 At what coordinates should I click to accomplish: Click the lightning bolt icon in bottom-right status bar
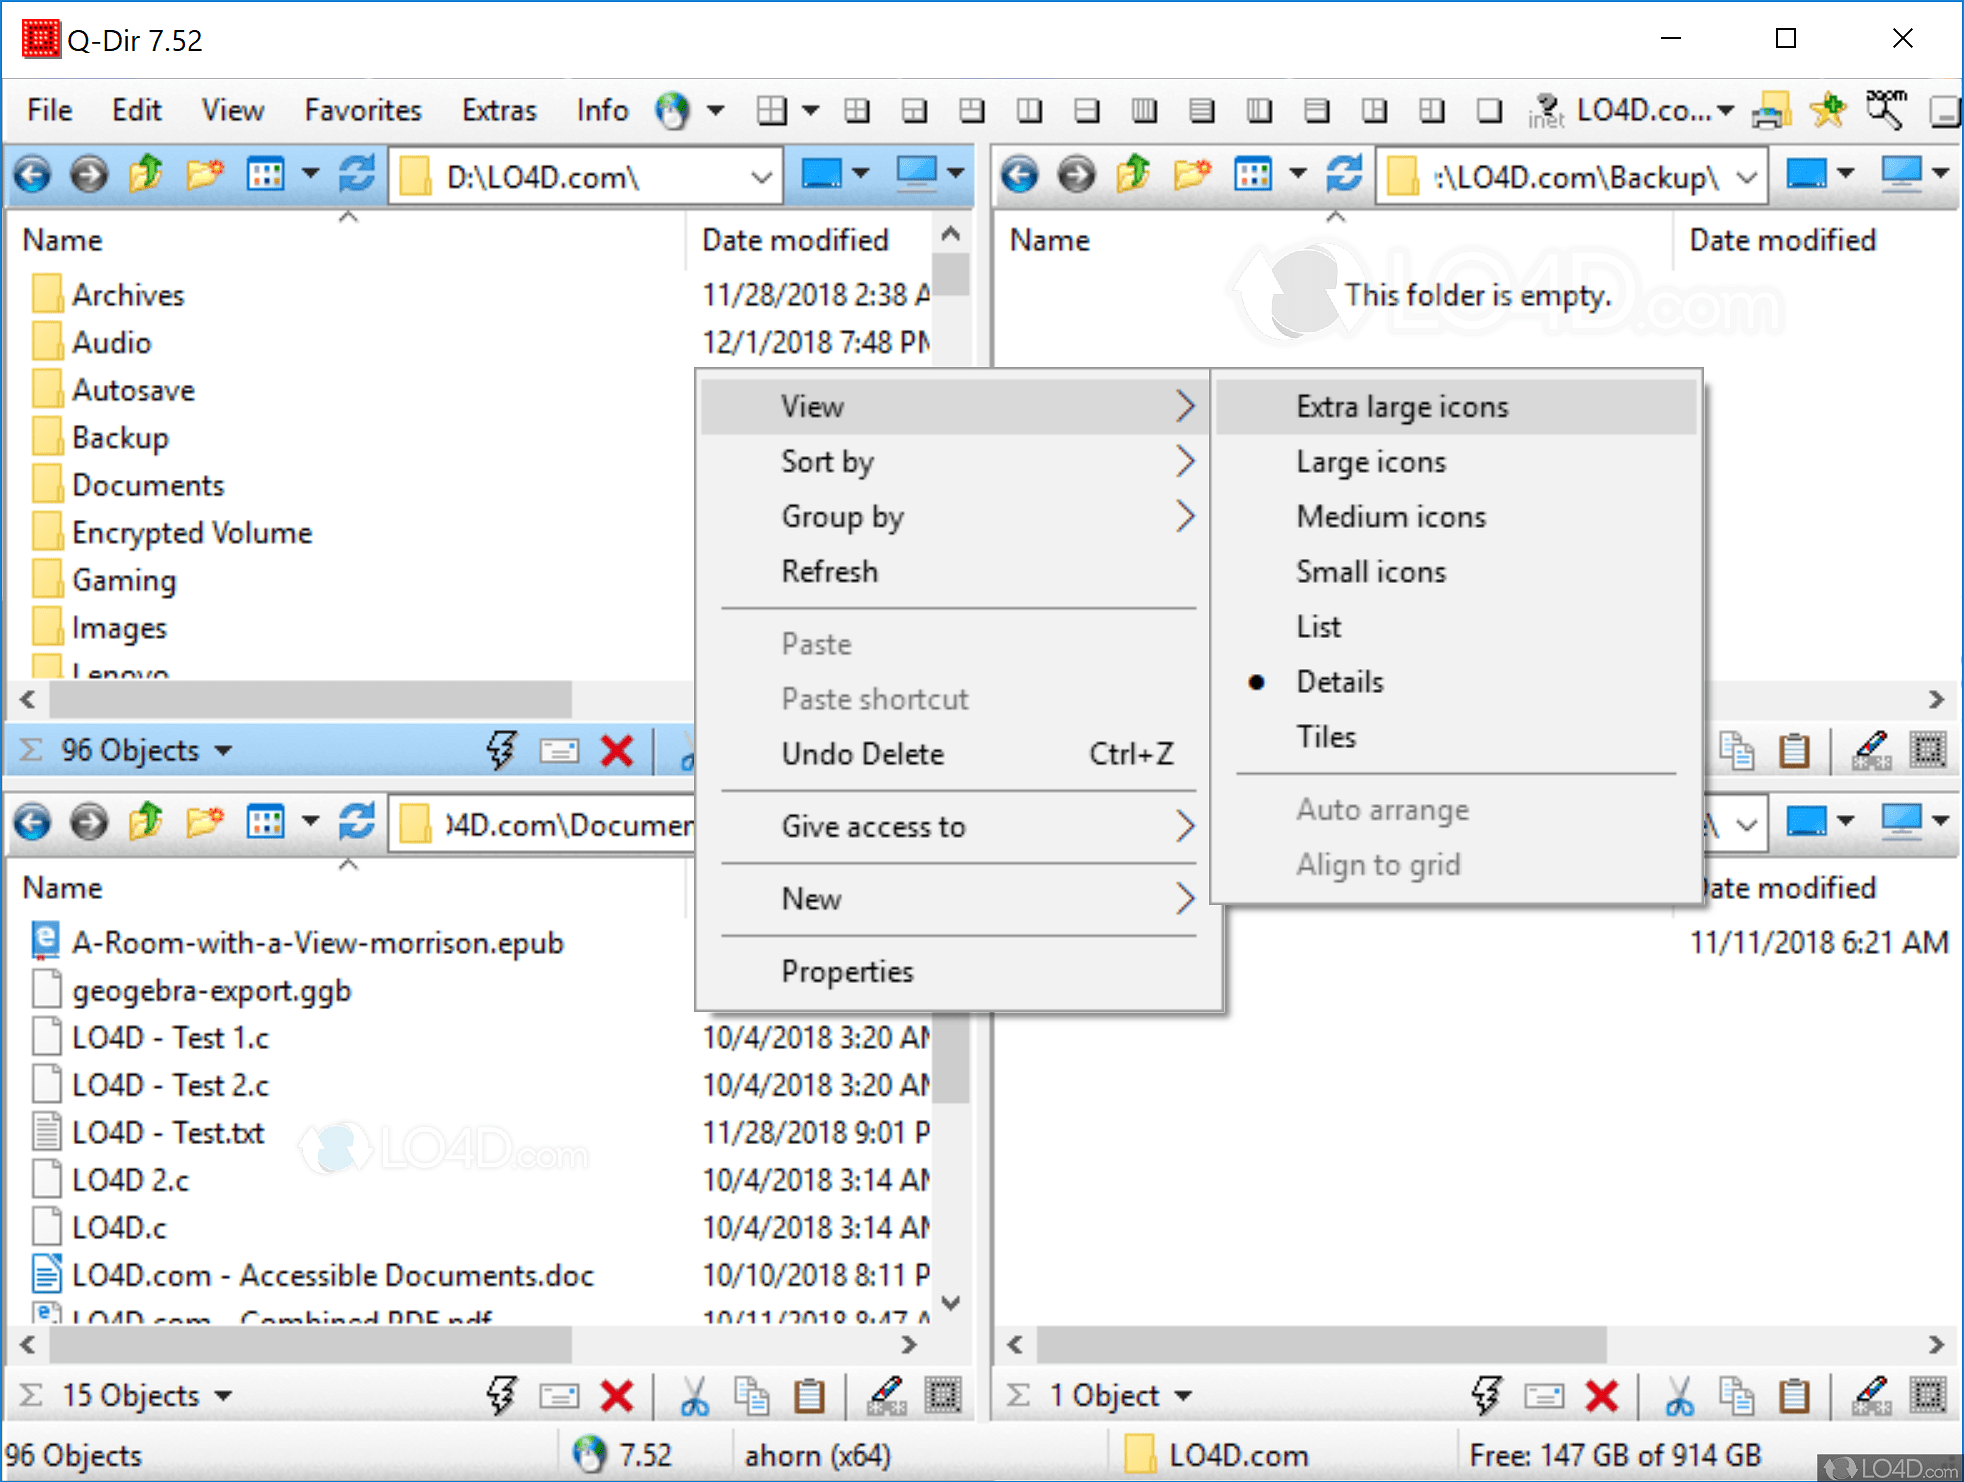tap(1487, 1396)
